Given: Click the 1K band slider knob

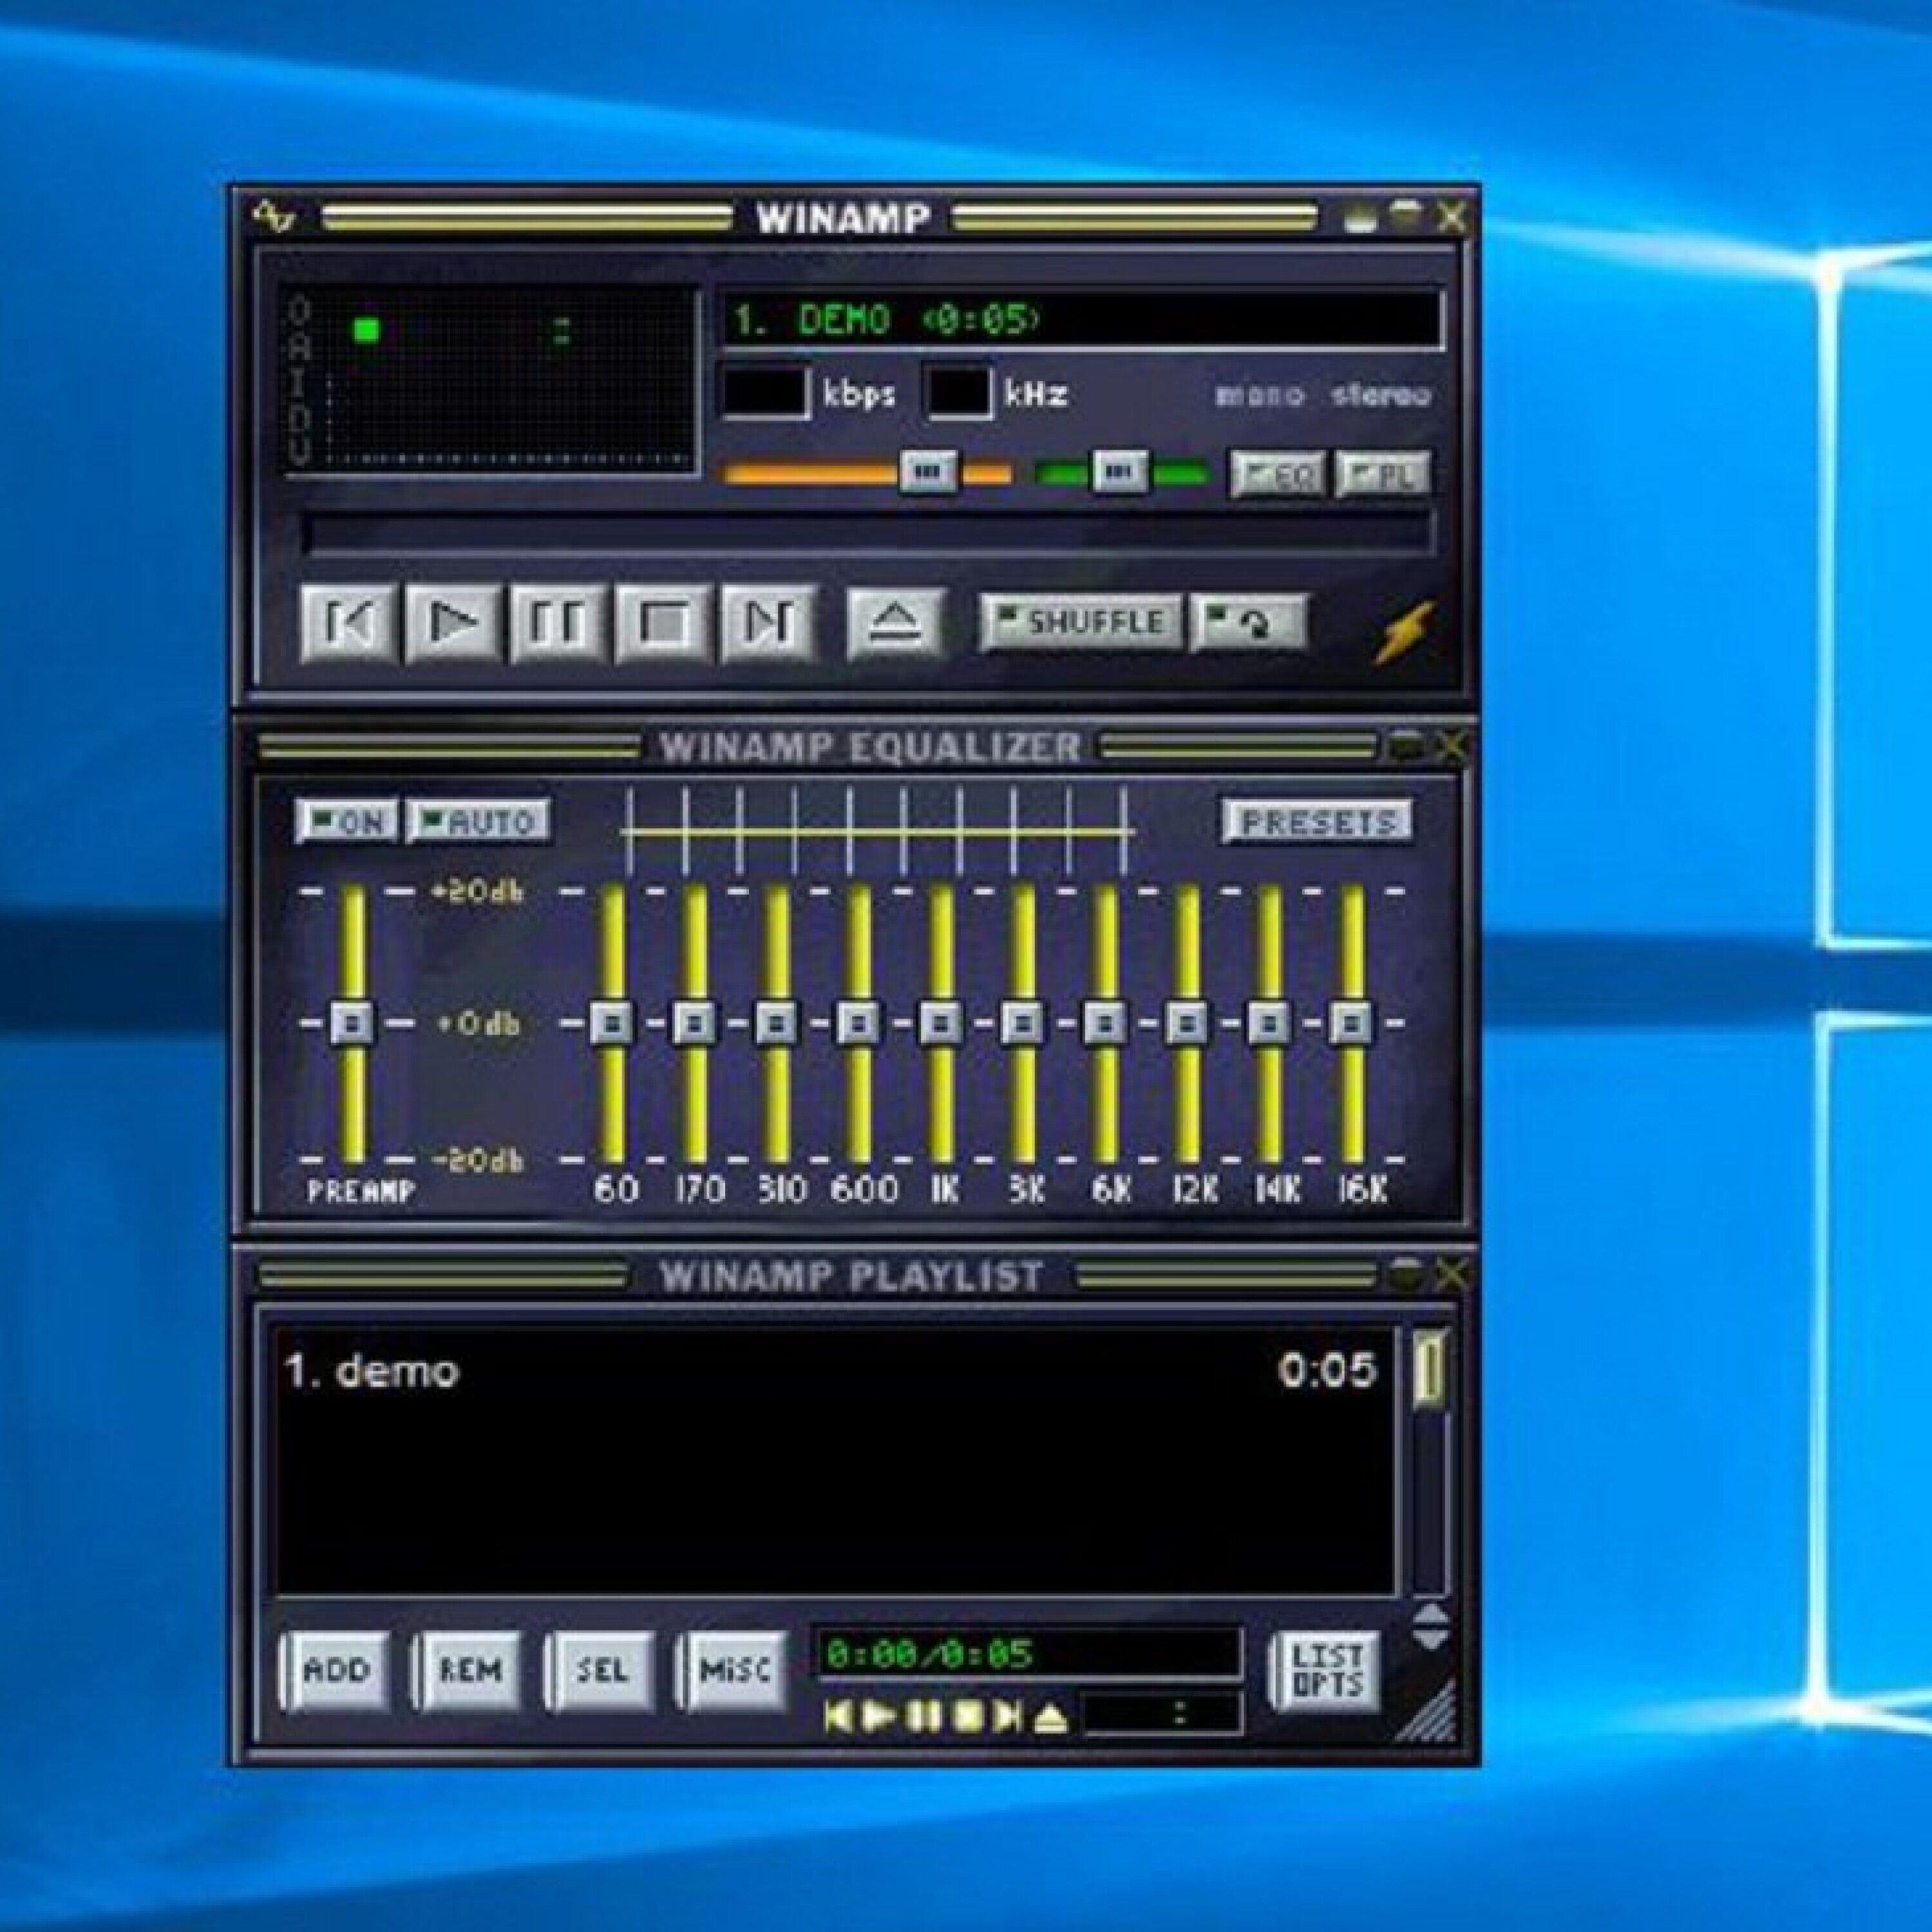Looking at the screenshot, I should pos(941,1023).
